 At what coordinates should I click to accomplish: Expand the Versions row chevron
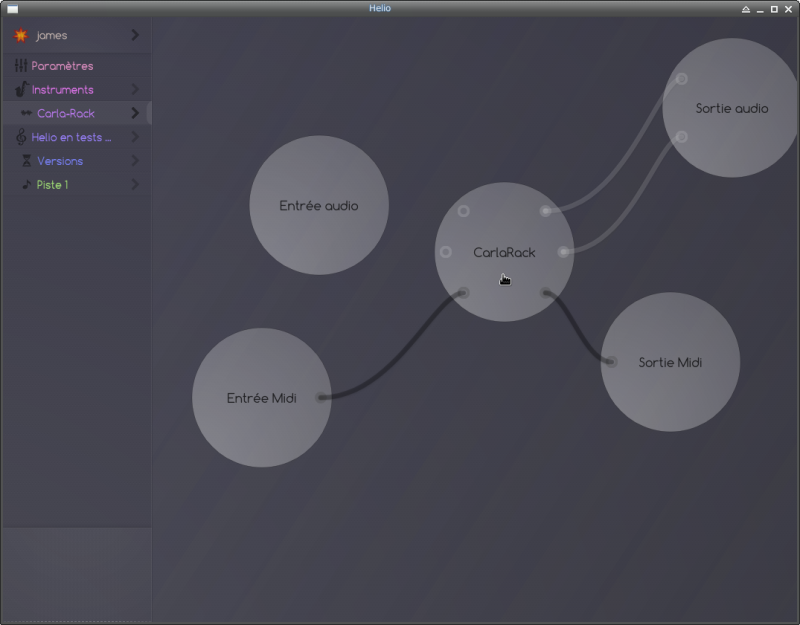[135, 161]
